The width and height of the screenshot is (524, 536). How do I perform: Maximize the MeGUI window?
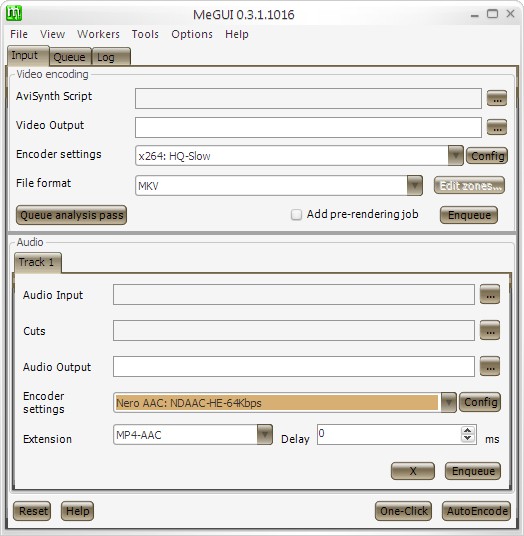coord(492,14)
